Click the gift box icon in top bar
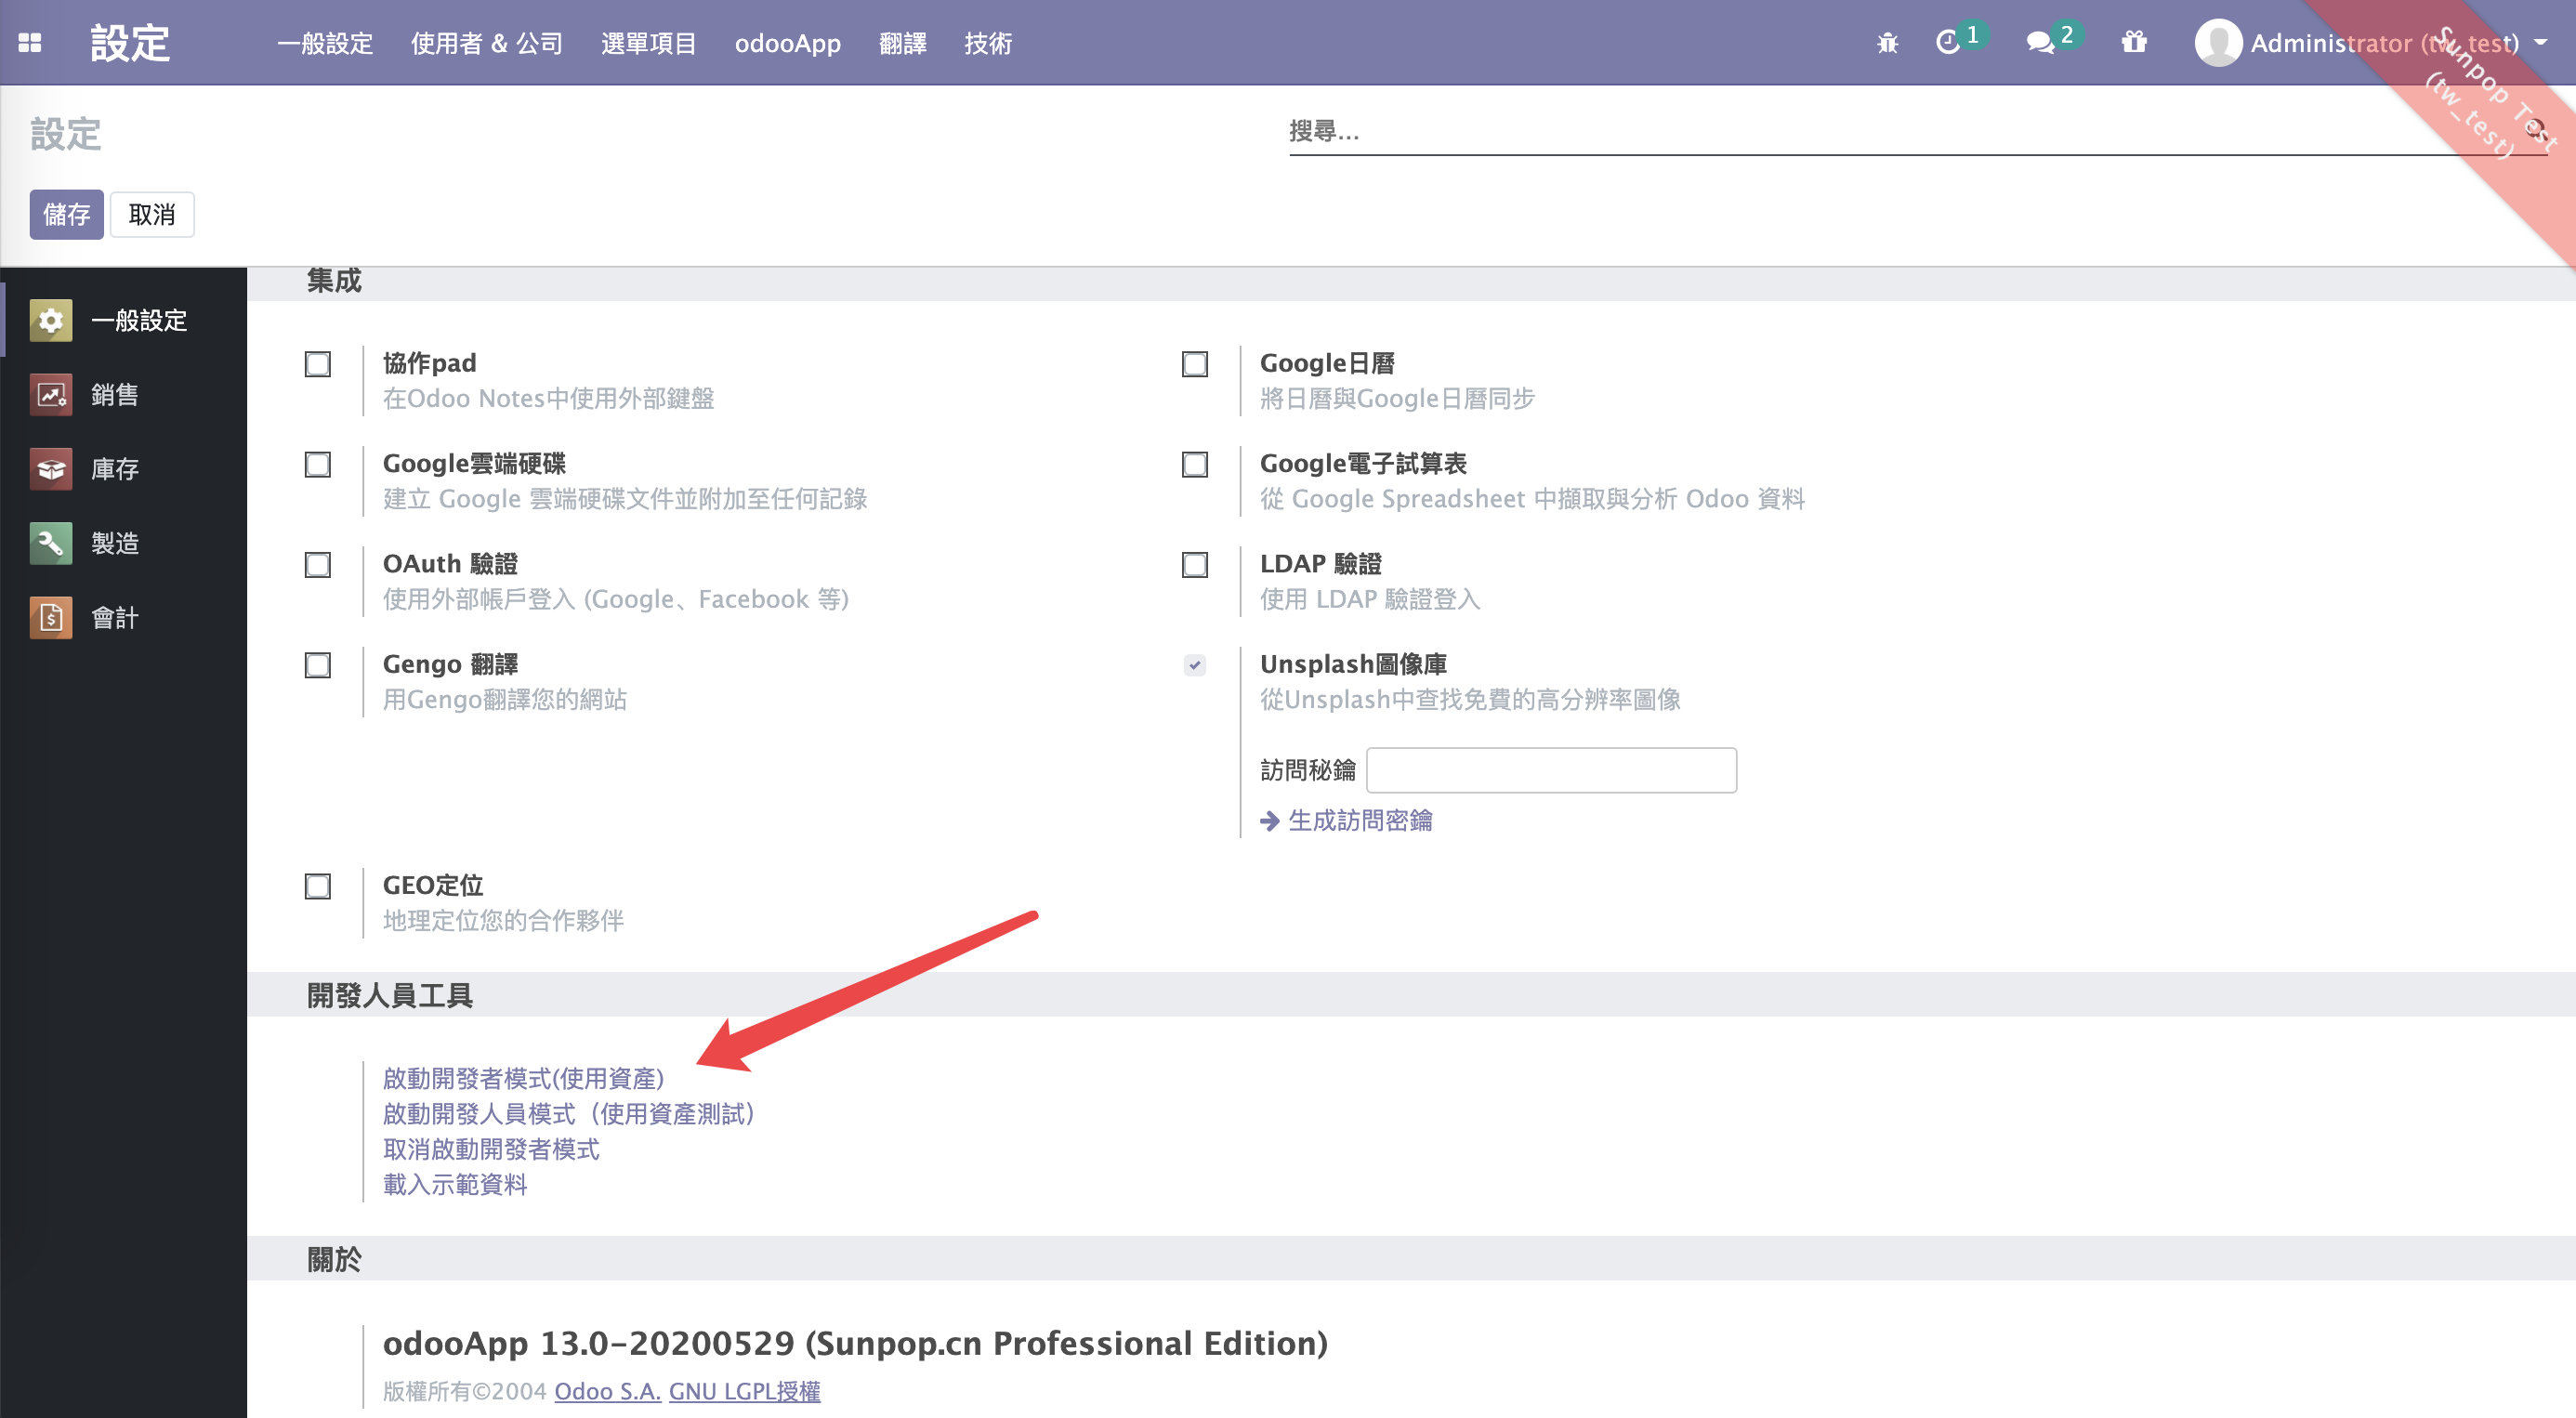 pyautogui.click(x=2133, y=42)
